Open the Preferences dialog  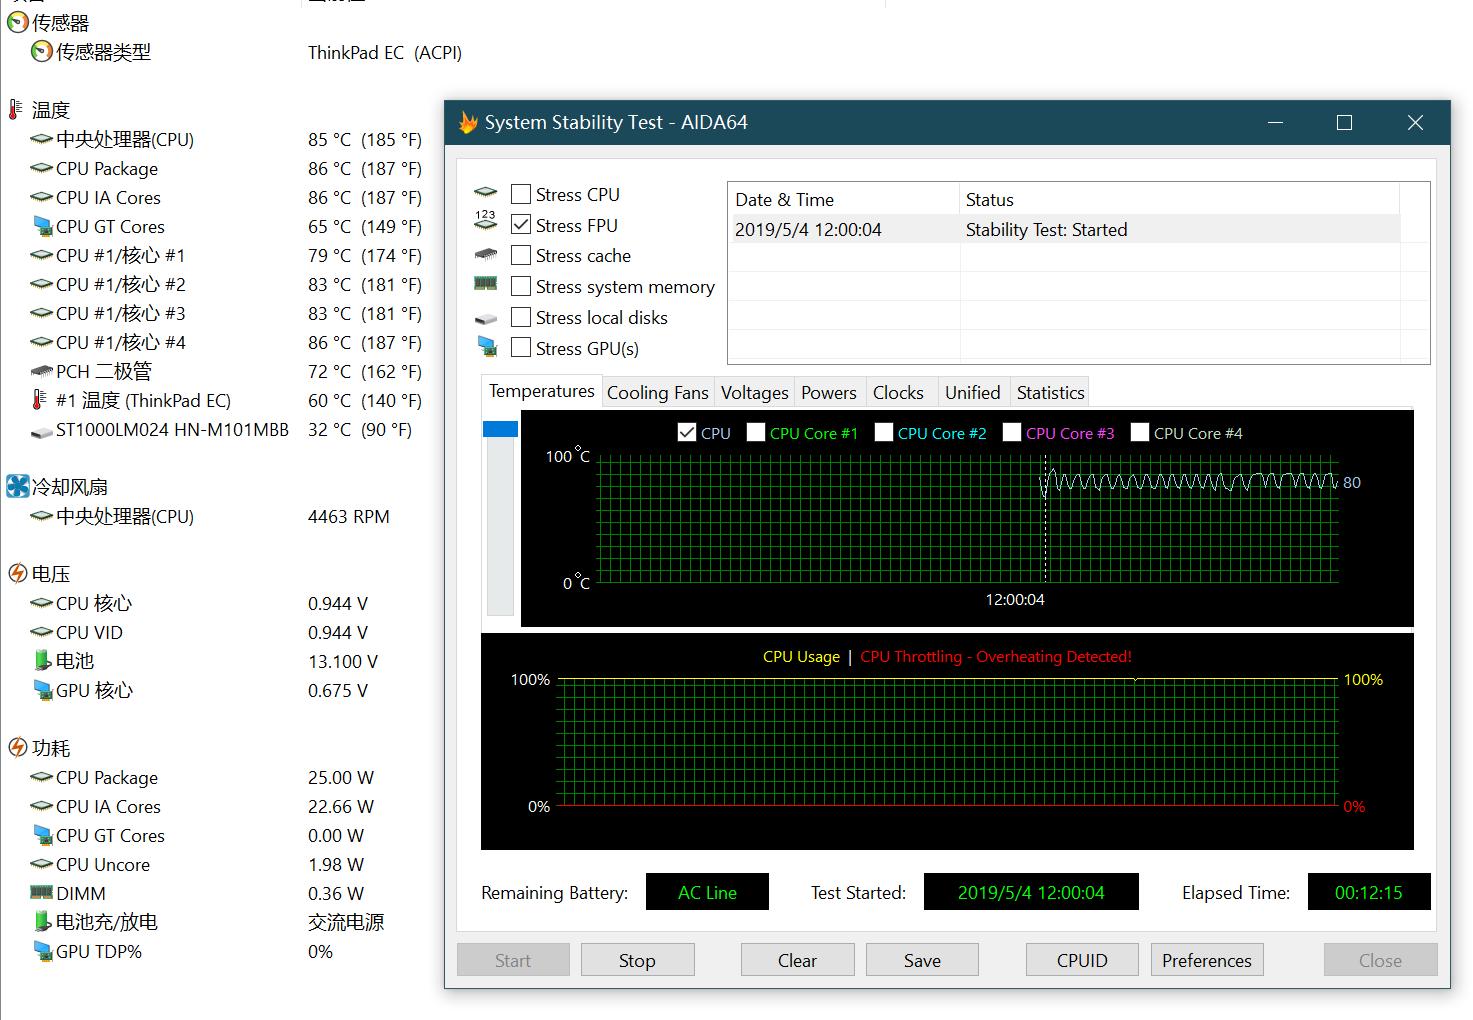tap(1206, 960)
